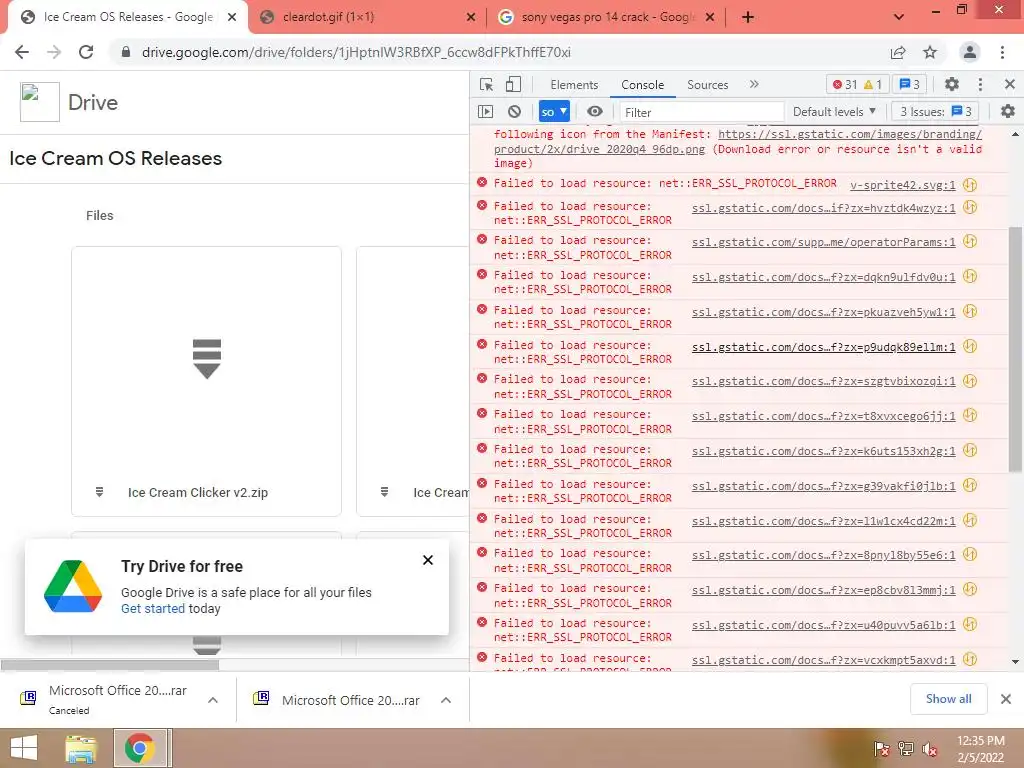Click the warning count badge showing 1
This screenshot has height=768, width=1024.
coord(873,84)
